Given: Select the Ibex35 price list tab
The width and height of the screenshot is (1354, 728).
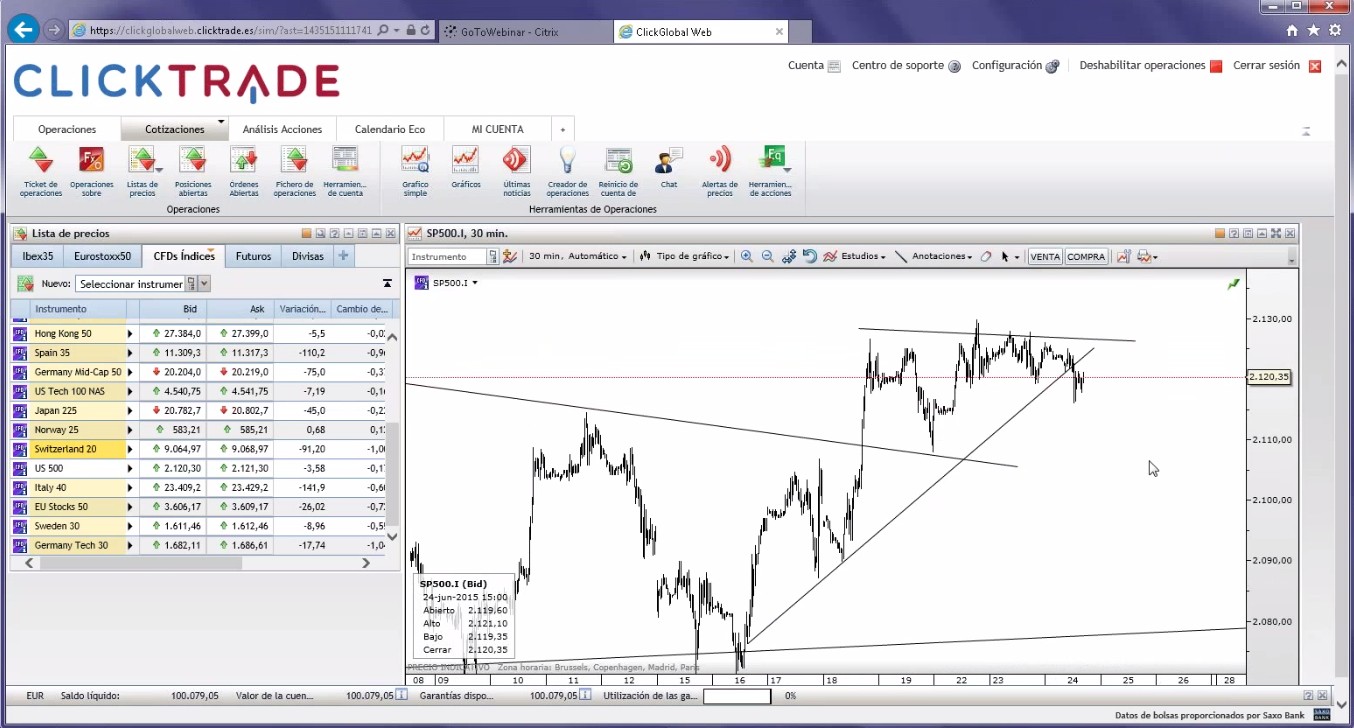Looking at the screenshot, I should point(38,256).
